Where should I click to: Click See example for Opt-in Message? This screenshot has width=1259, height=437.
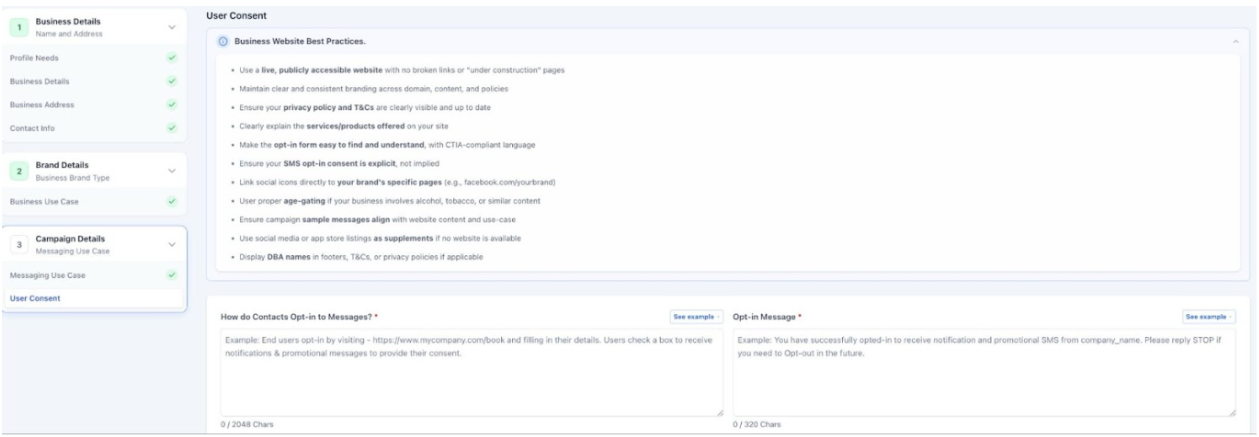click(x=1208, y=317)
